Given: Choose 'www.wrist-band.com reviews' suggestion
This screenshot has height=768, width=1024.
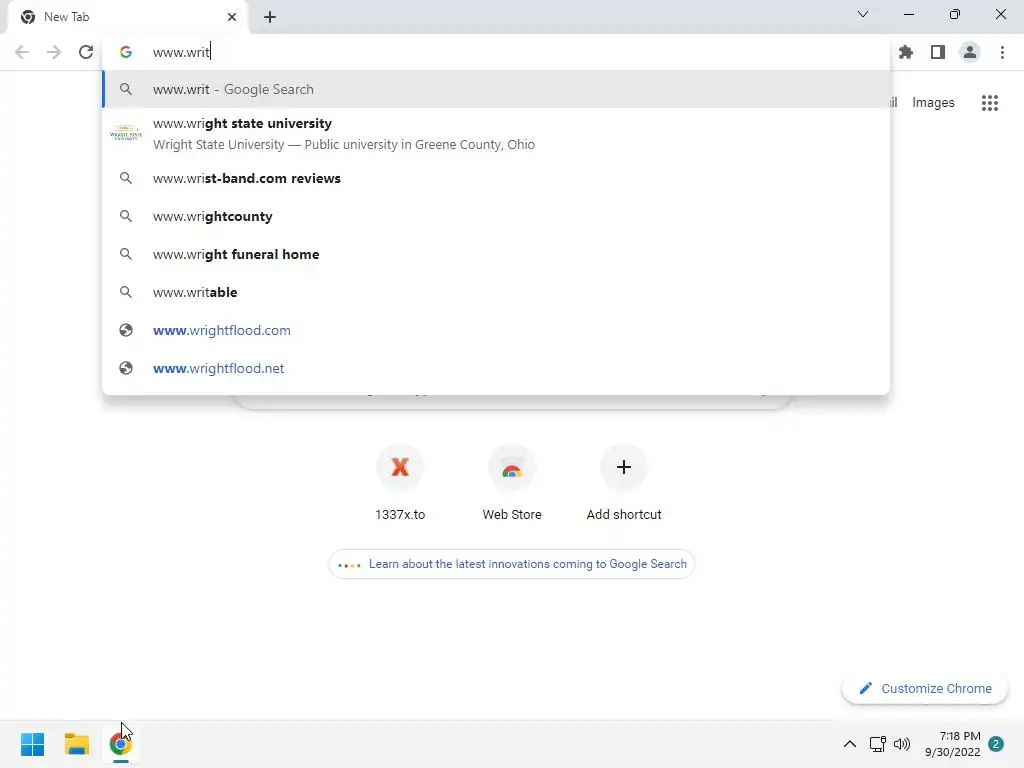Looking at the screenshot, I should click(496, 178).
